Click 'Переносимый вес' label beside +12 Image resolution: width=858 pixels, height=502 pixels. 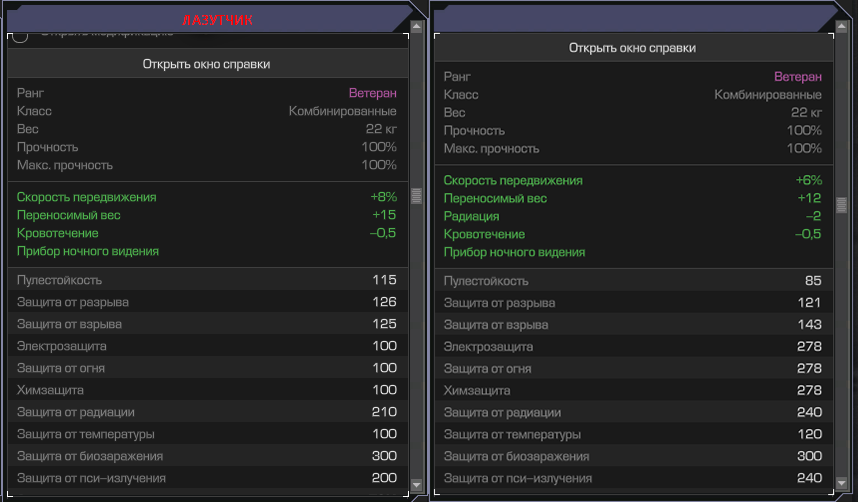point(495,199)
